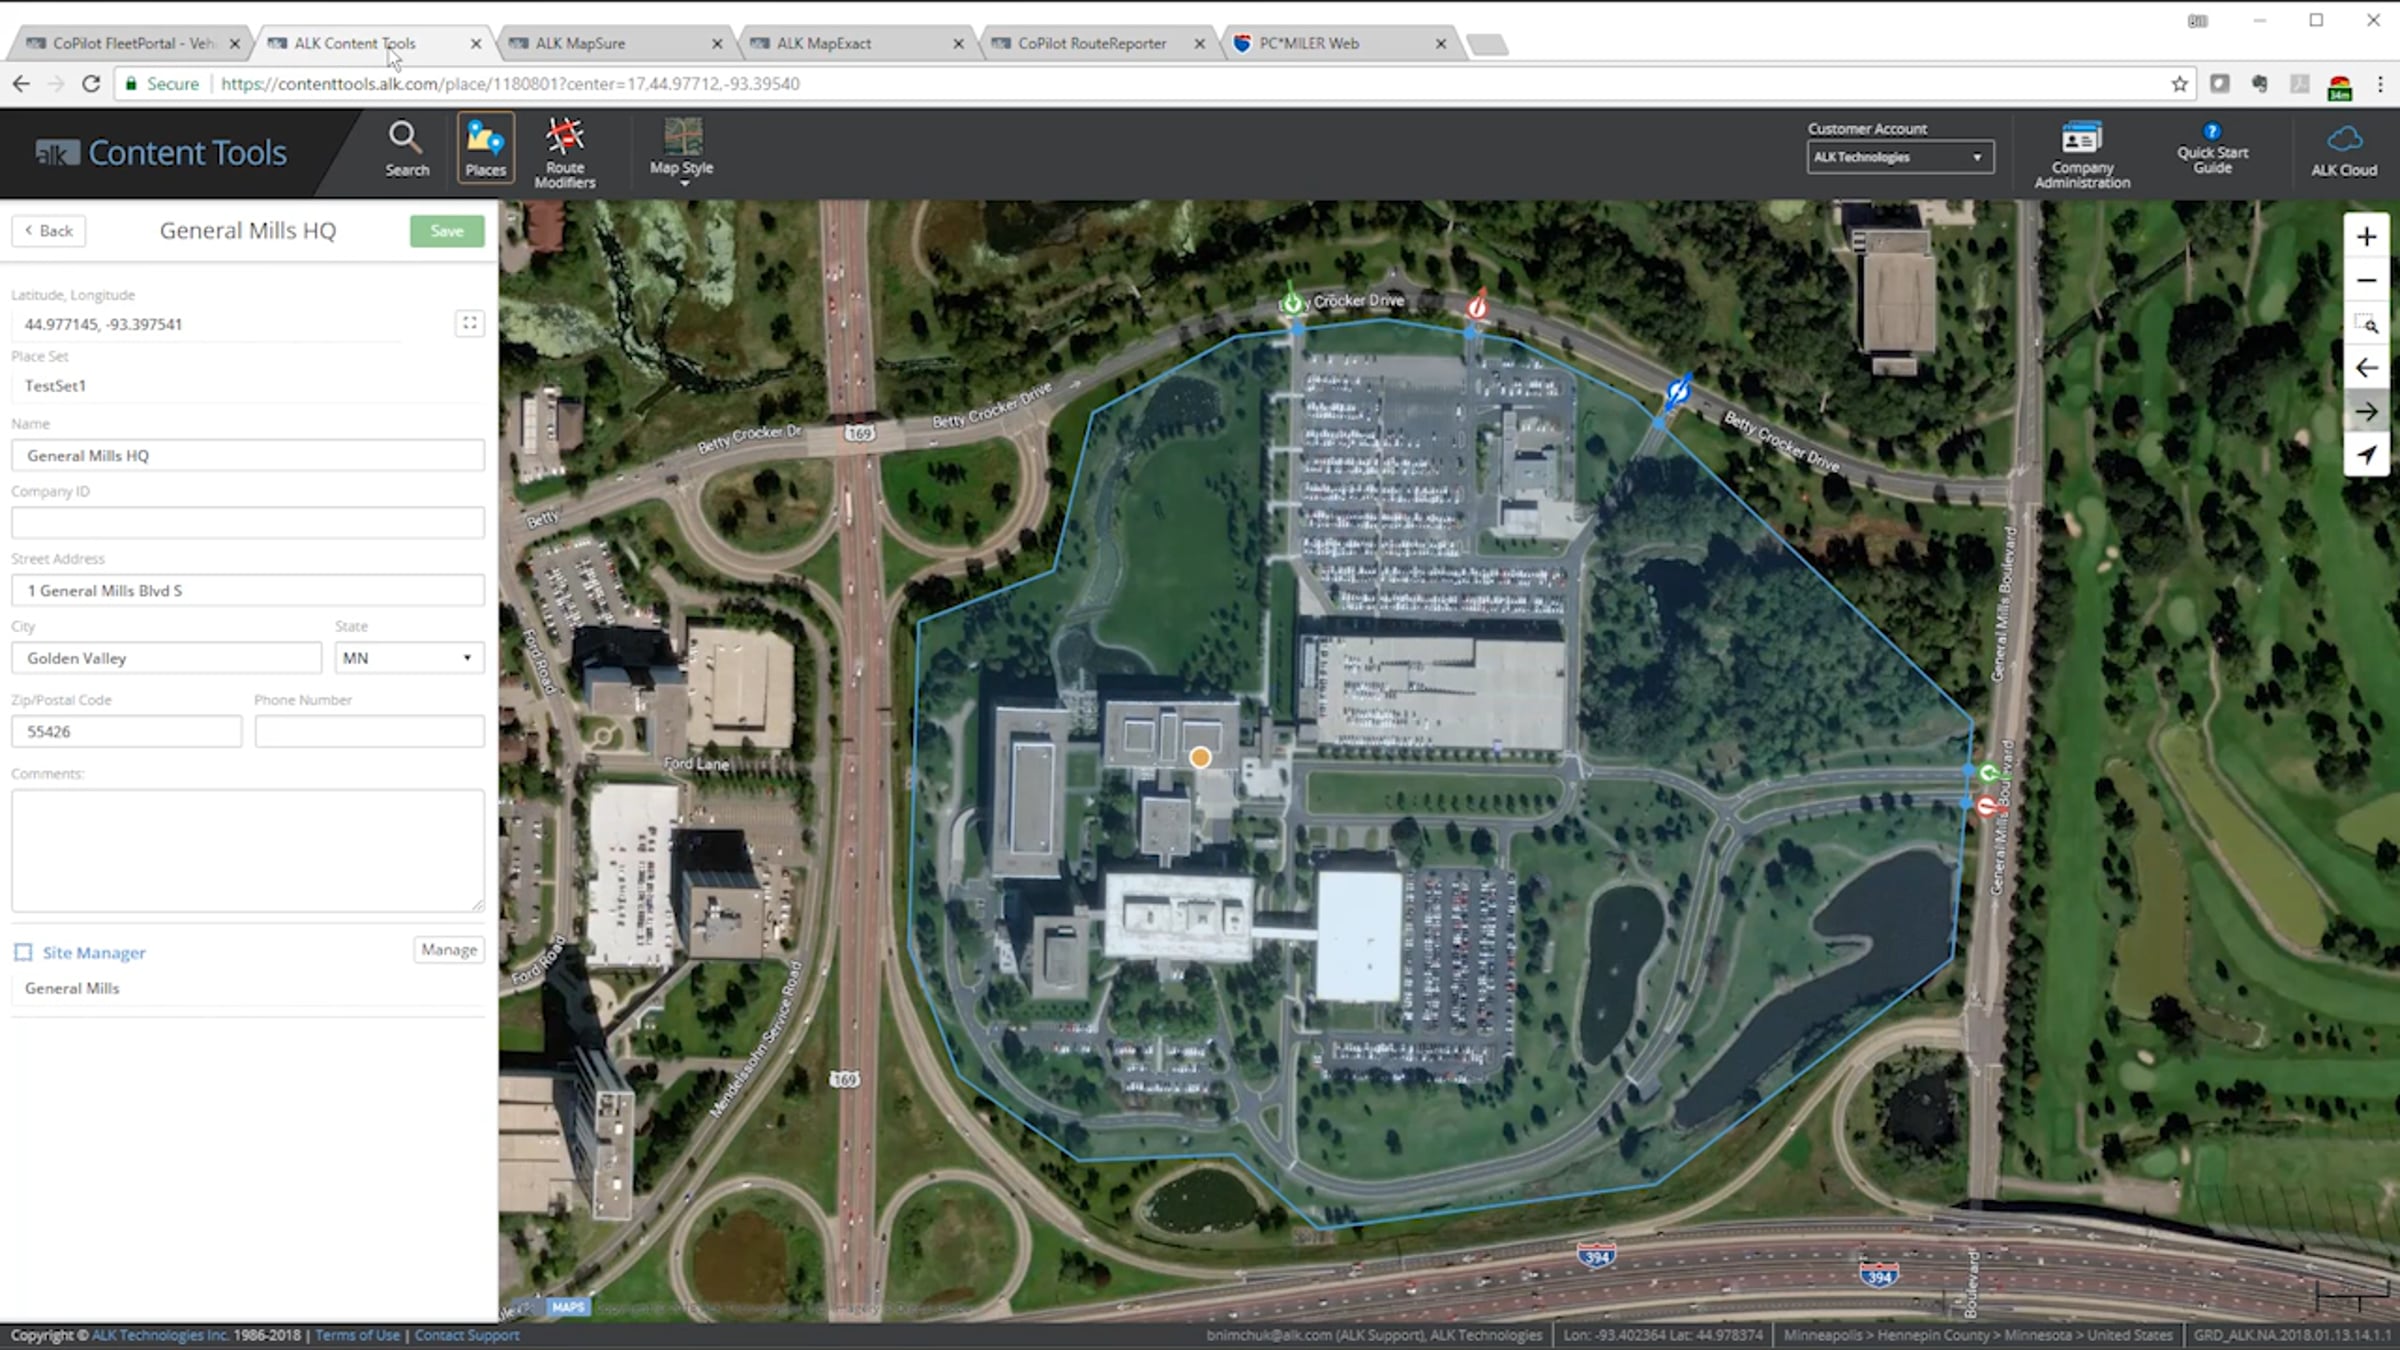Click green entry gate on Betty Crocker Drive
This screenshot has width=2400, height=1350.
pos(1292,301)
